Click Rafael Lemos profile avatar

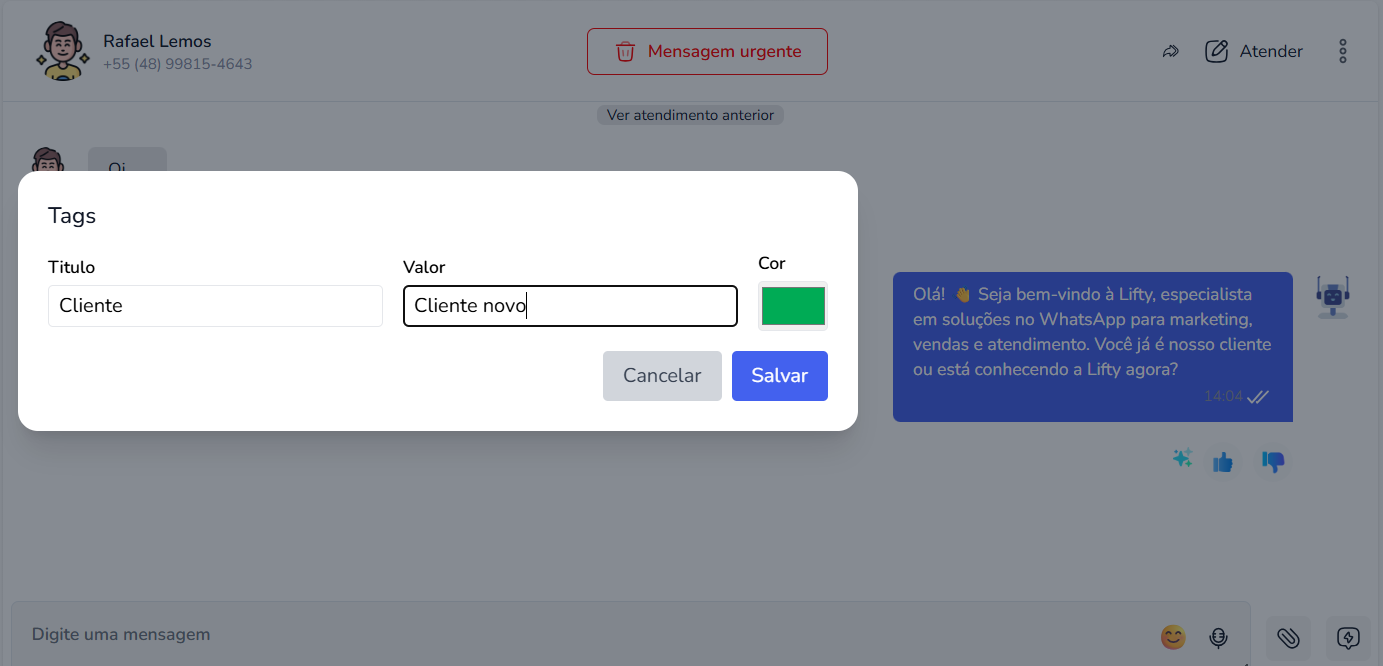tap(62, 51)
